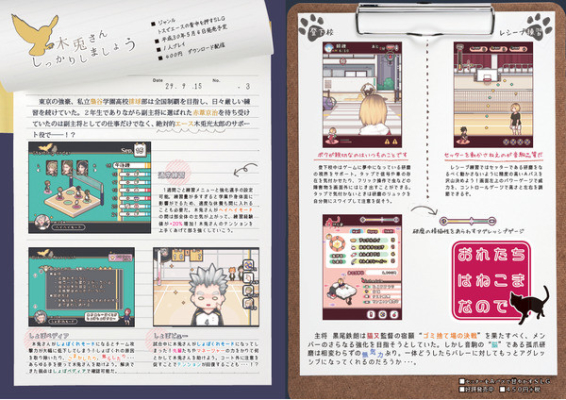Tick the checkbox beside 好評発売中
The image size is (566, 400).
click(x=462, y=390)
